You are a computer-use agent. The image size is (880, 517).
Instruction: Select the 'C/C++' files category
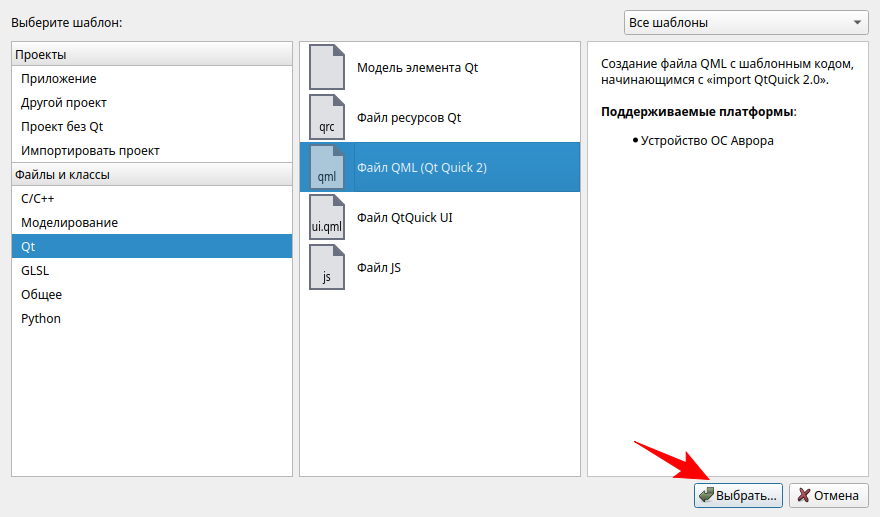[39, 198]
